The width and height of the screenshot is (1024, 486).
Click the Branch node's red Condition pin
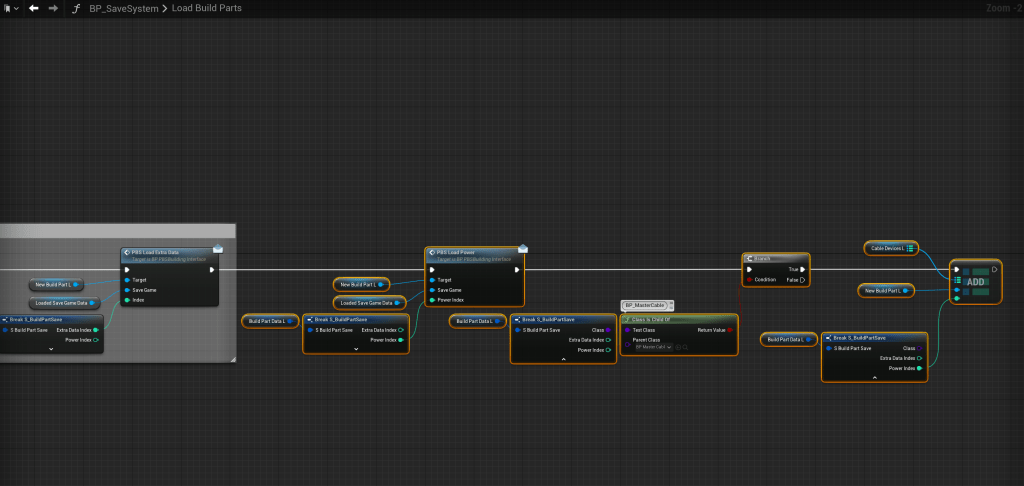(x=749, y=280)
